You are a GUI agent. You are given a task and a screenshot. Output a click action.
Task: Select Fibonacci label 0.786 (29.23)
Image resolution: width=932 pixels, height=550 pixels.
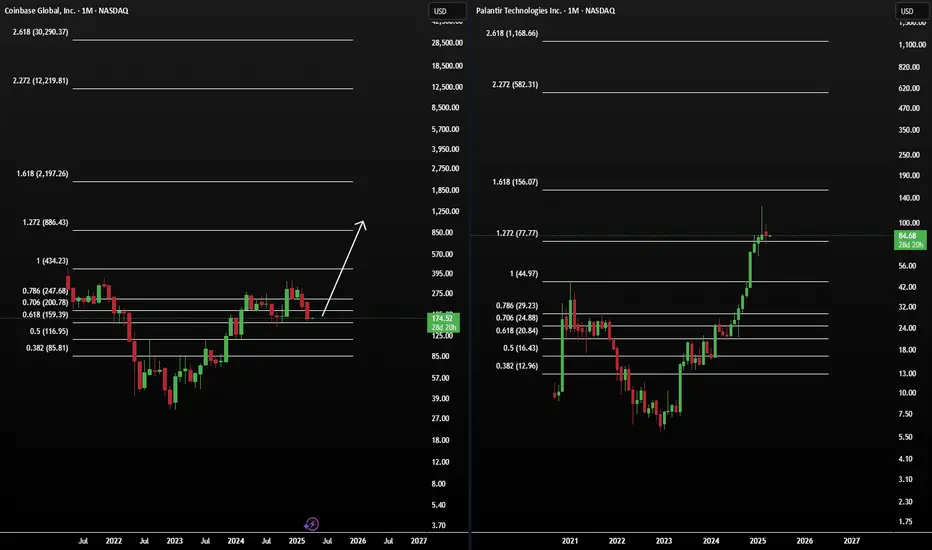pos(517,306)
